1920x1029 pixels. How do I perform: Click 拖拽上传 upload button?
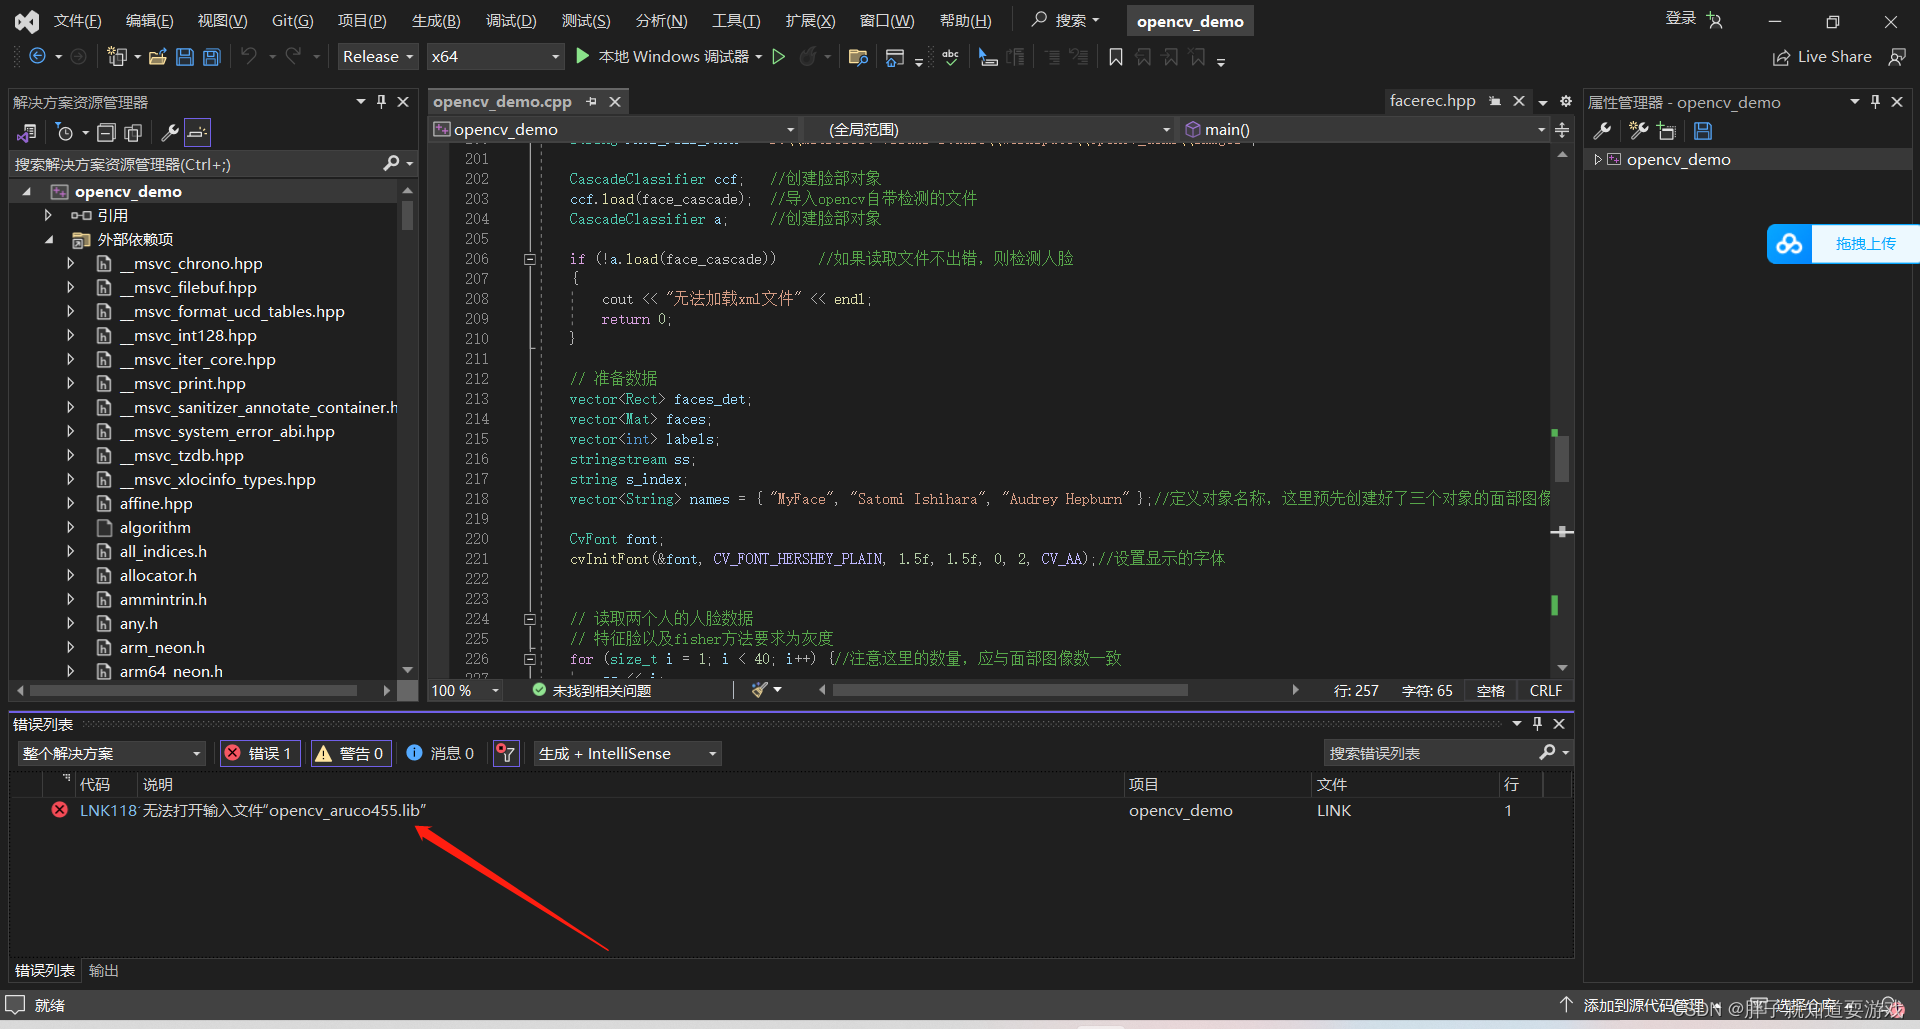[1865, 244]
